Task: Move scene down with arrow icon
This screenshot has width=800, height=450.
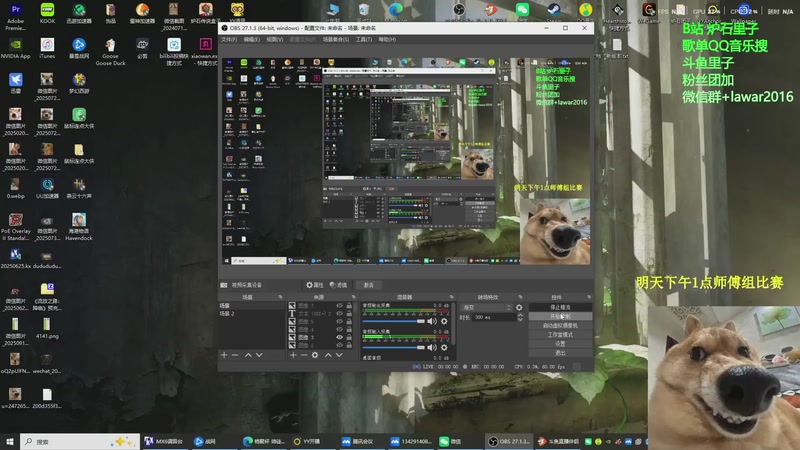Action: pyautogui.click(x=259, y=355)
